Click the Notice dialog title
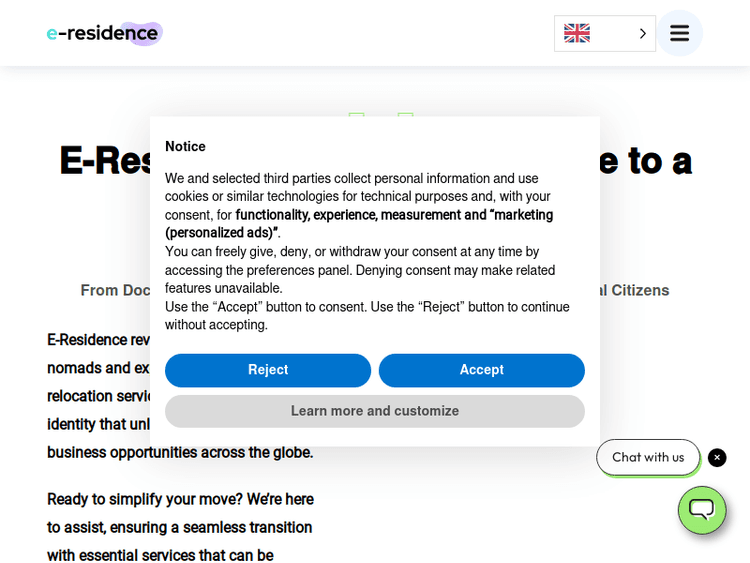Viewport: 750px width, 563px height. (x=185, y=146)
